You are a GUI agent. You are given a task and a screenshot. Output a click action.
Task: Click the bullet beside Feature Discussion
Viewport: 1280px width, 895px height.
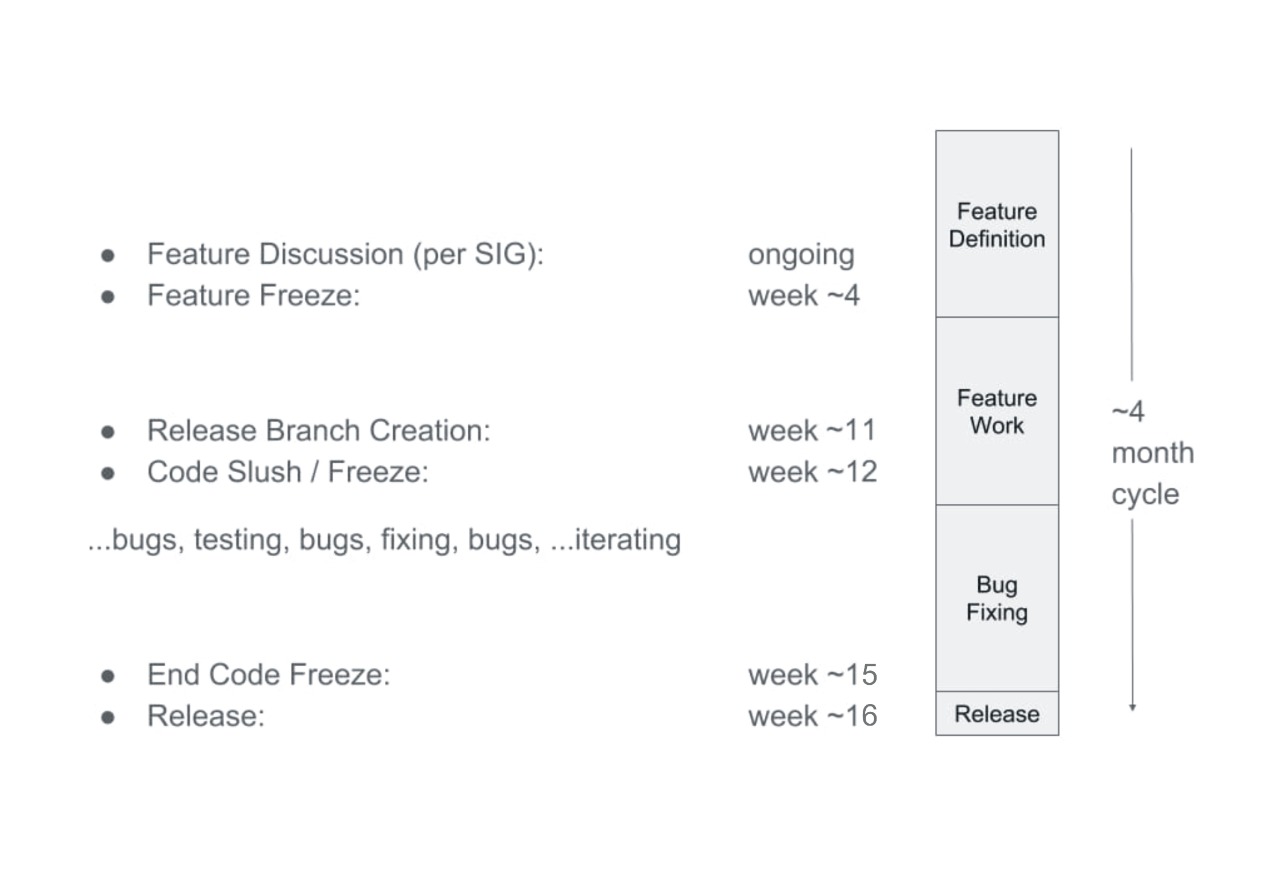click(x=108, y=255)
